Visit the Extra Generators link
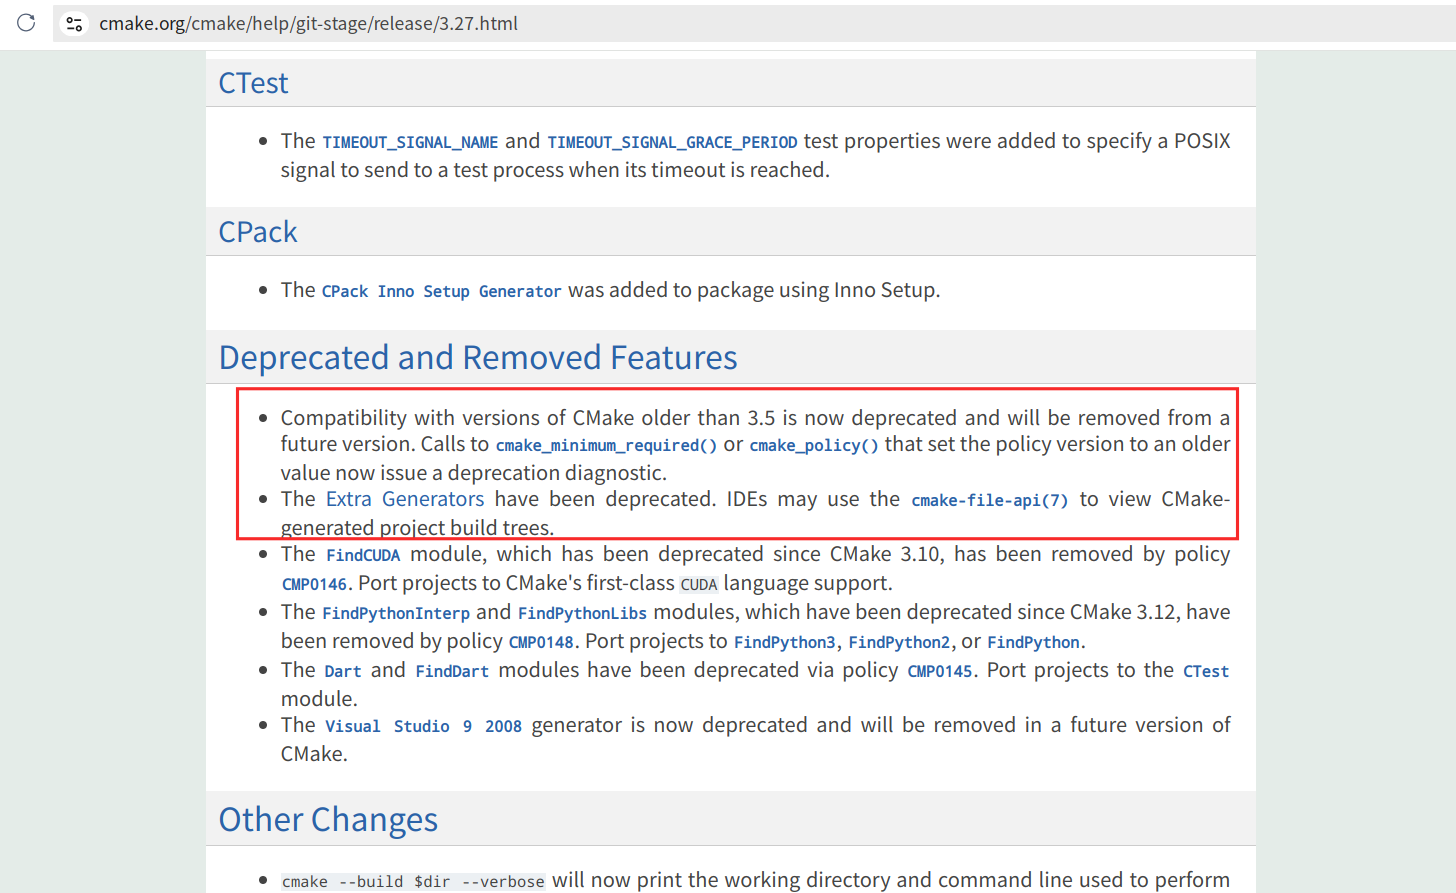 point(405,499)
